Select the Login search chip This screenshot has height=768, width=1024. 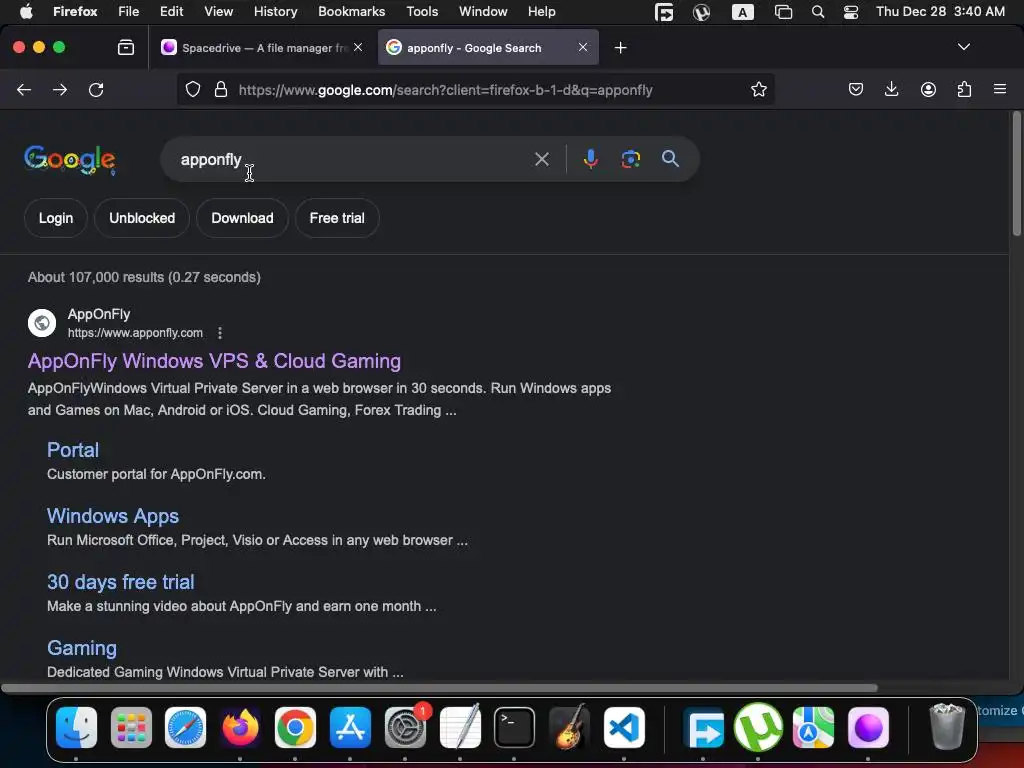56,218
